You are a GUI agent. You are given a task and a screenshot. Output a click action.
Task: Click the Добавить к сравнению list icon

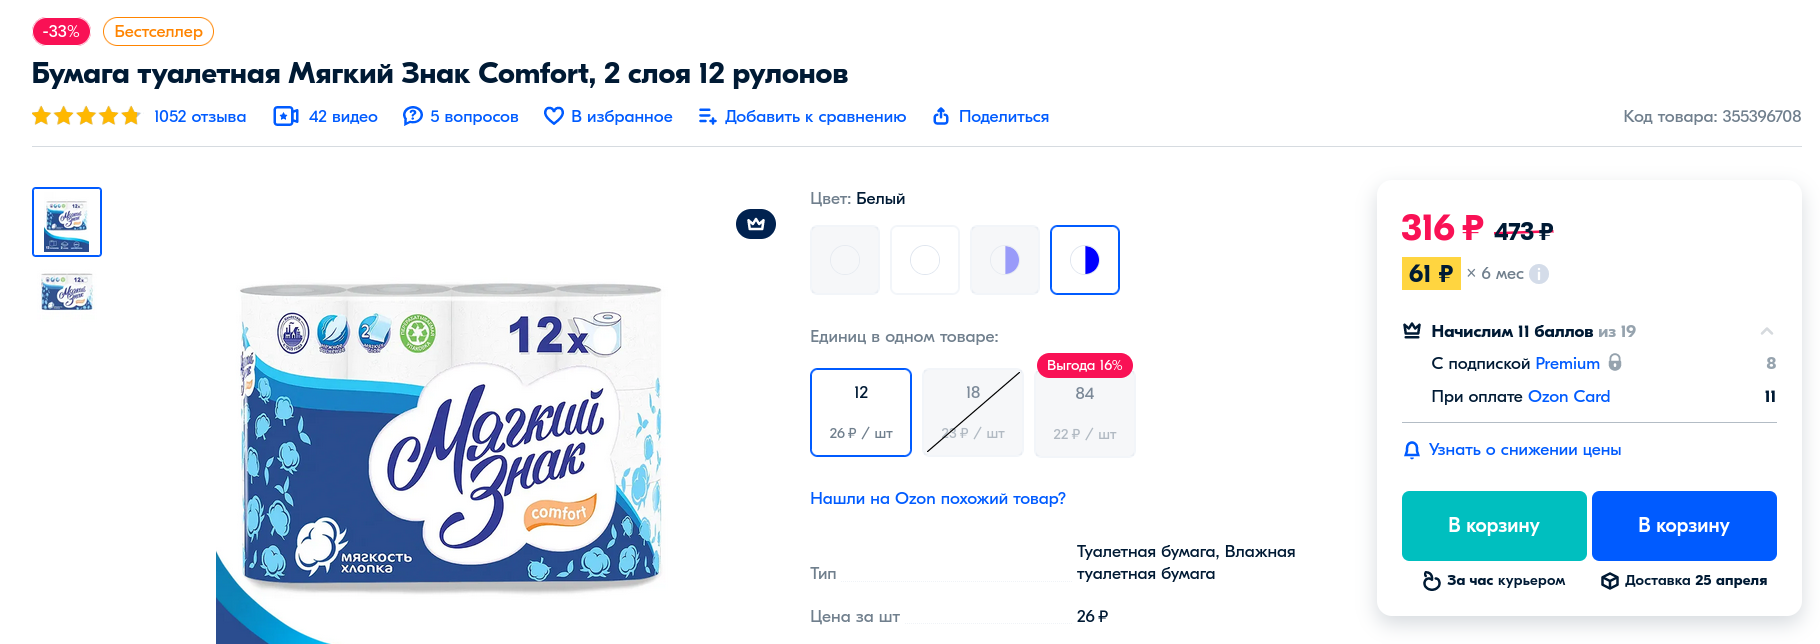click(x=707, y=116)
